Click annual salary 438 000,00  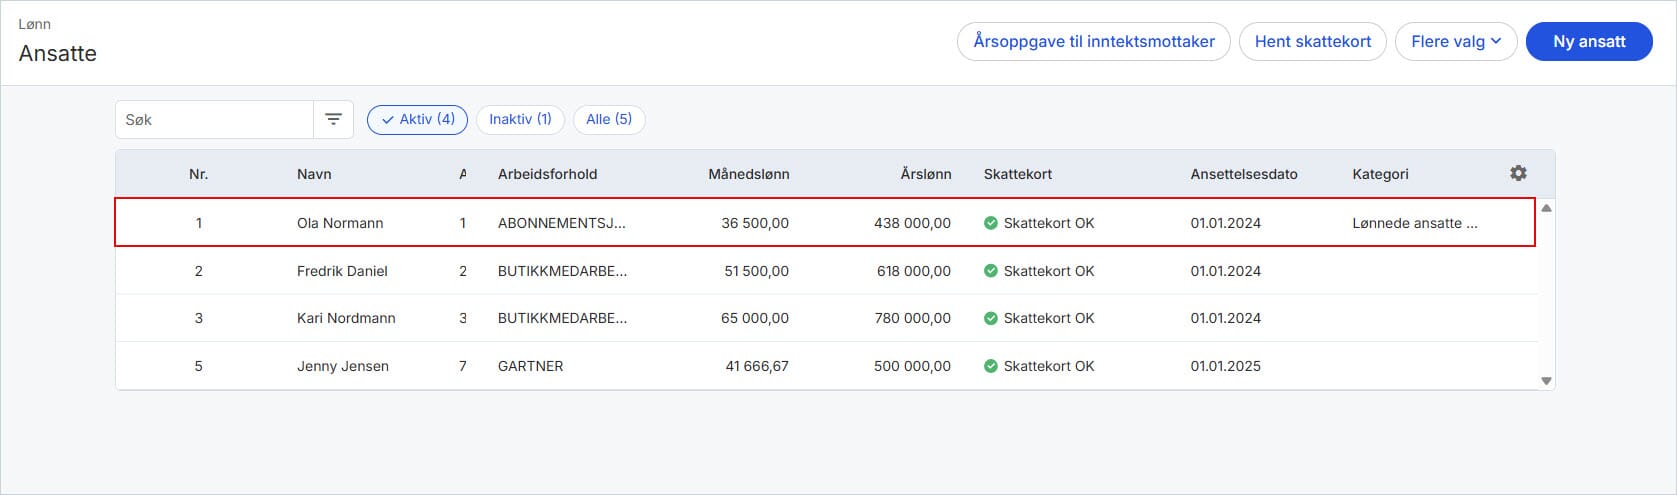912,223
